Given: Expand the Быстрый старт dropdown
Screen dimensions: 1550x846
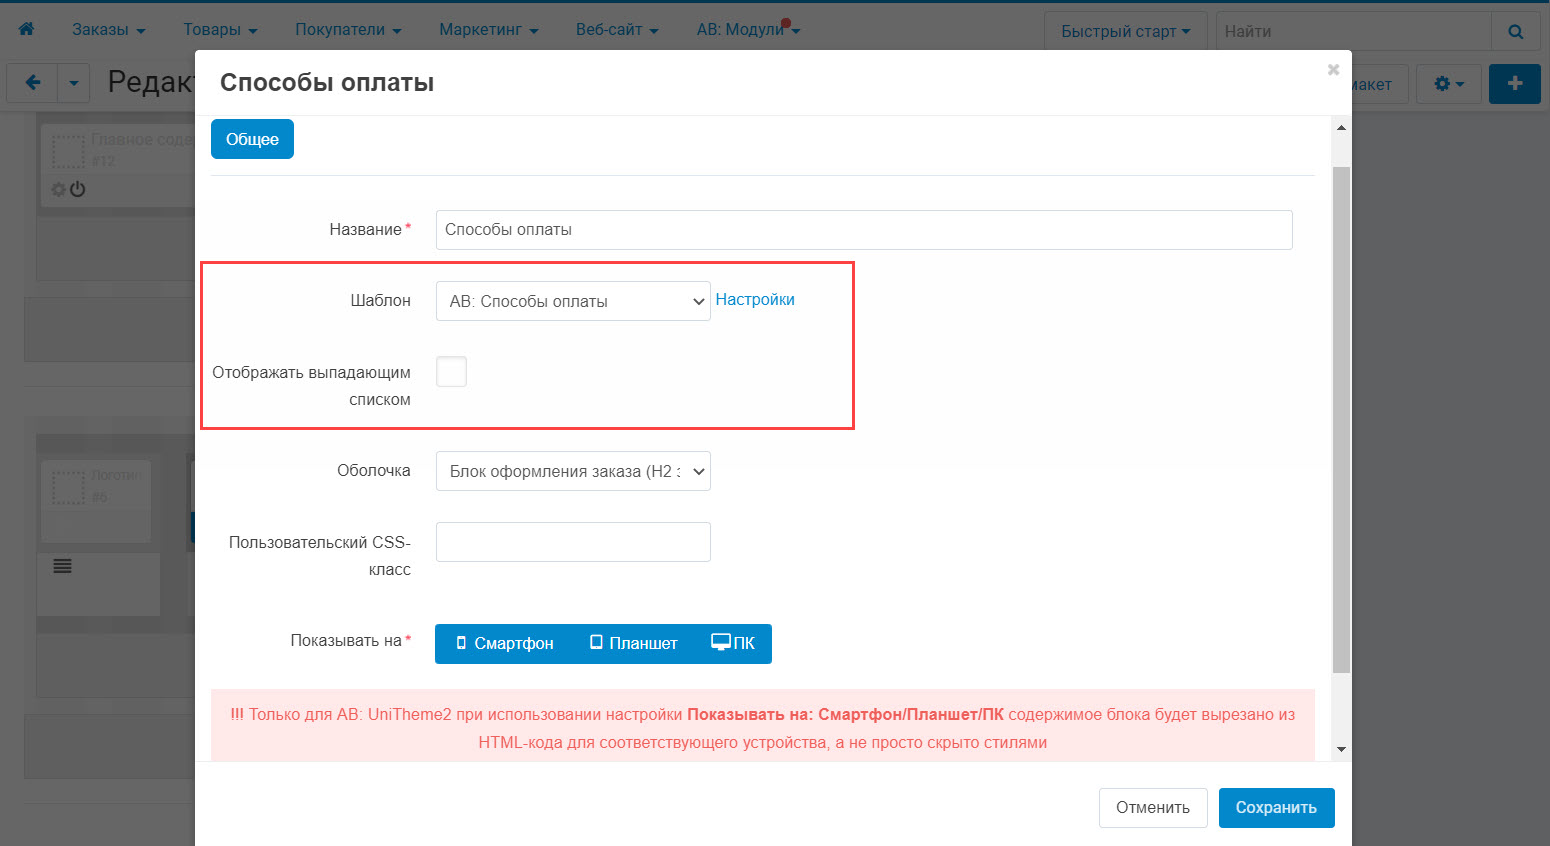Looking at the screenshot, I should [x=1125, y=31].
